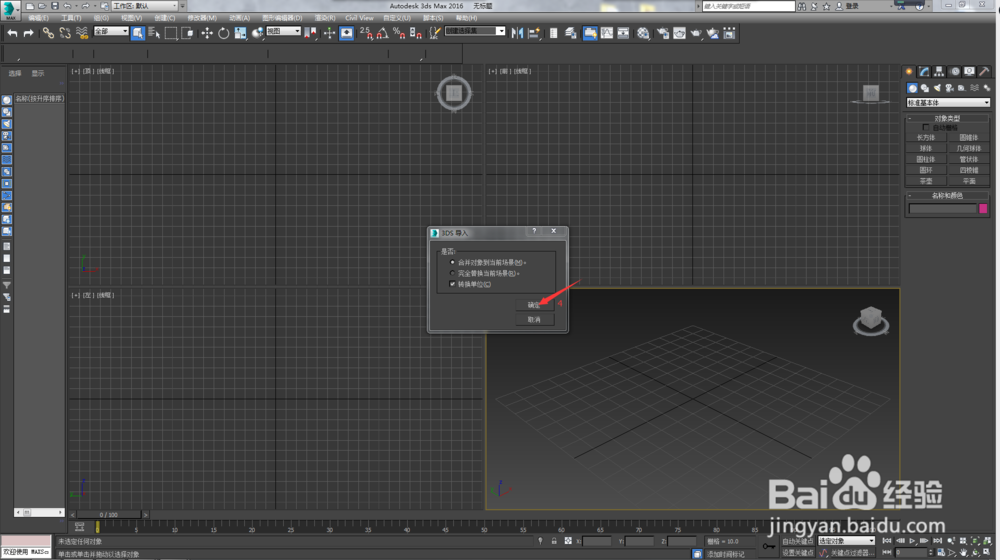Activate the Select and Link chain tool
Viewport: 1000px width, 560px height.
pos(48,33)
